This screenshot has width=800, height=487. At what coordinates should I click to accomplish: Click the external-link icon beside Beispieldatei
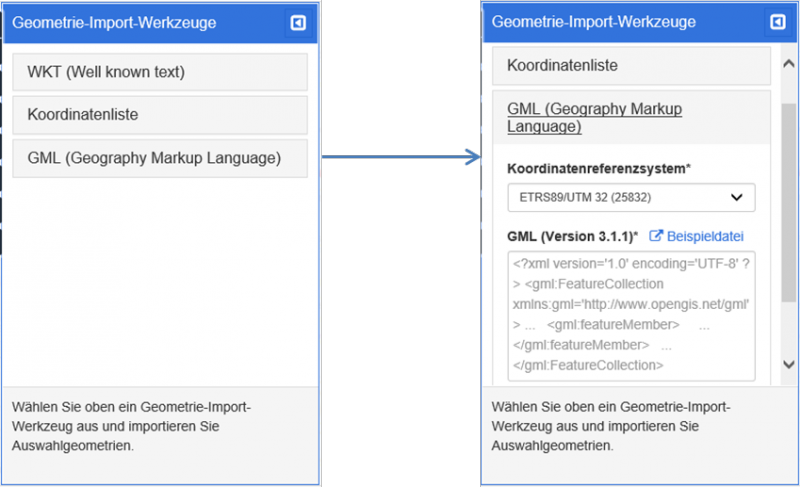[656, 236]
